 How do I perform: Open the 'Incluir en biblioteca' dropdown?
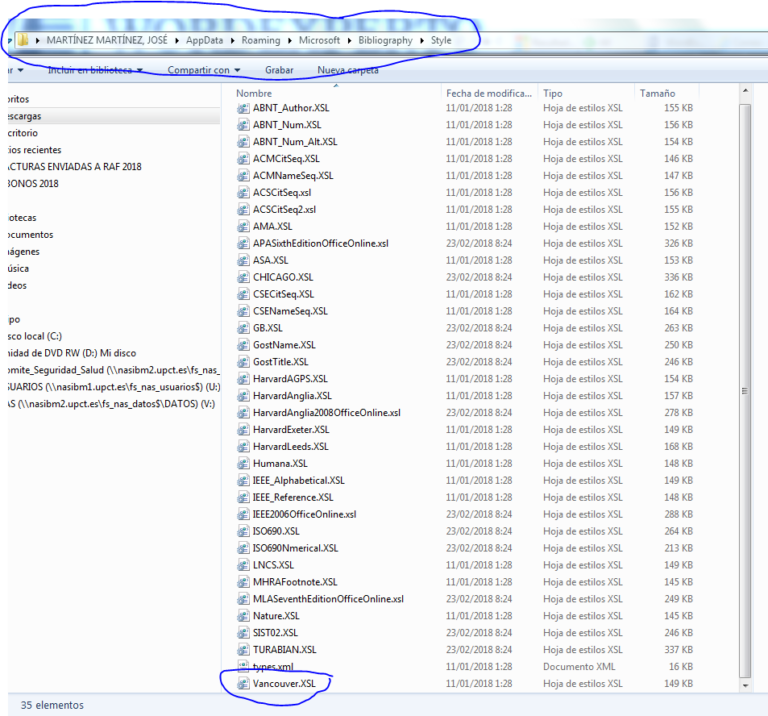95,70
